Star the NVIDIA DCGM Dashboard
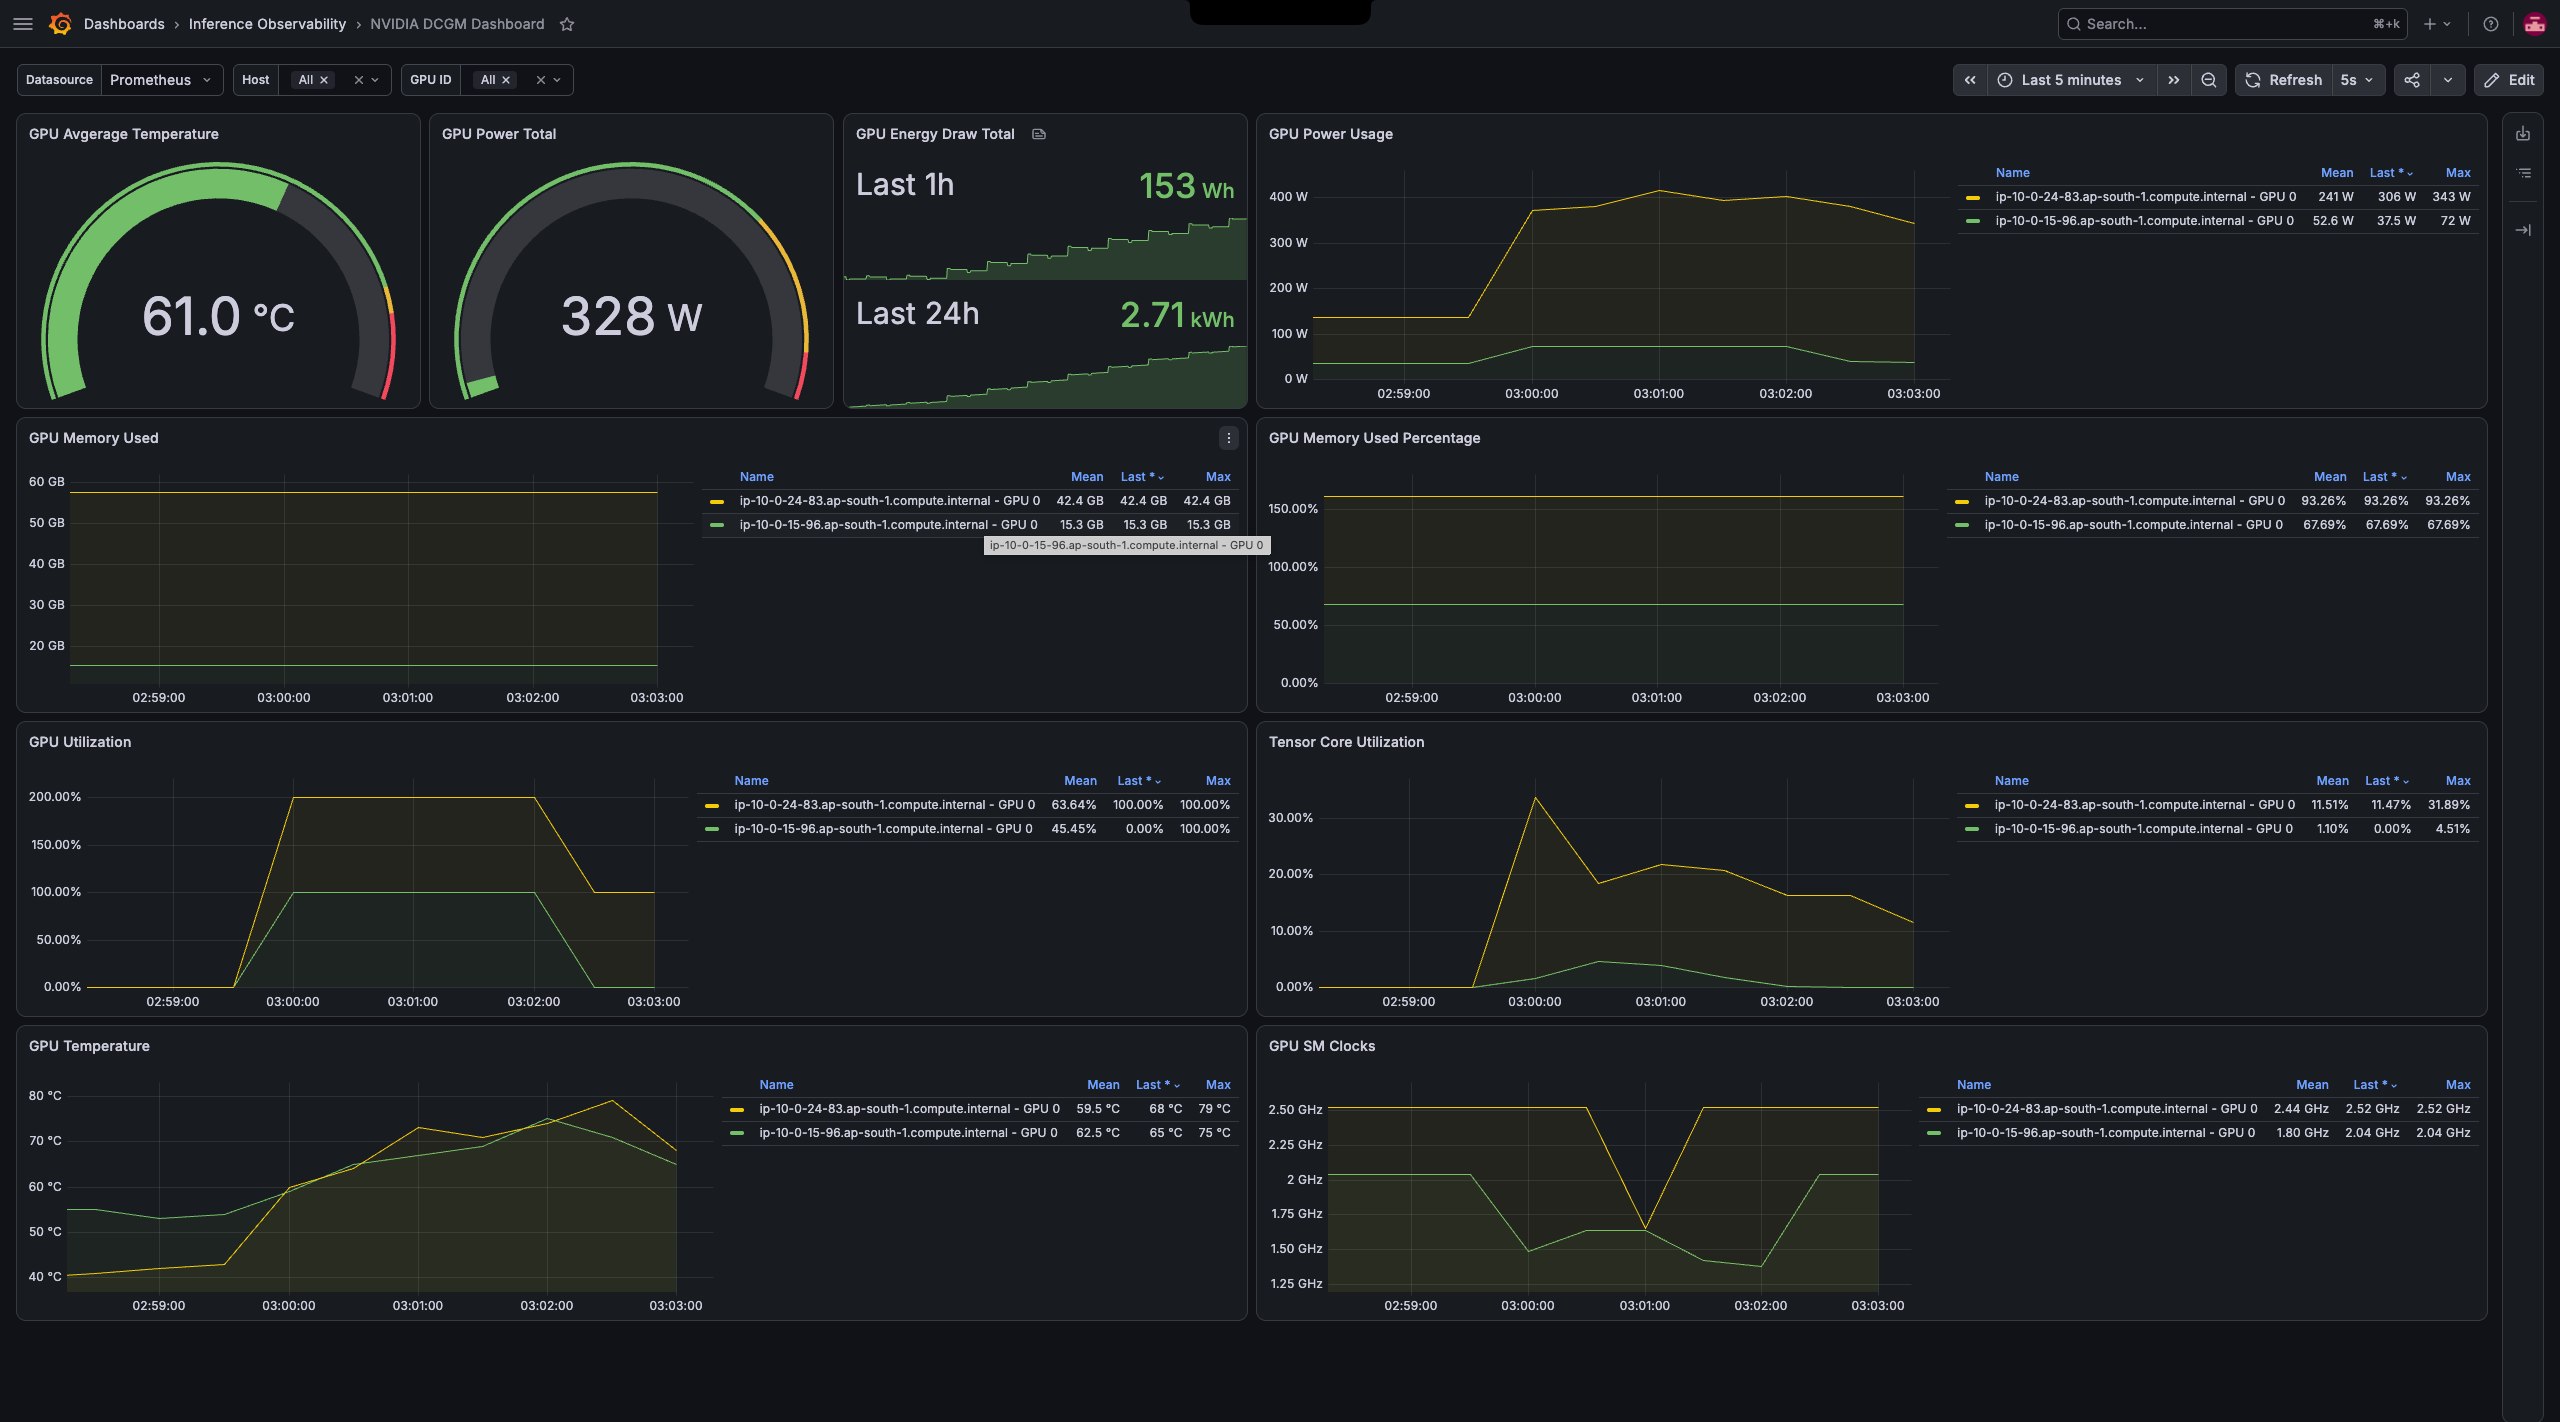2560x1422 pixels. click(567, 24)
